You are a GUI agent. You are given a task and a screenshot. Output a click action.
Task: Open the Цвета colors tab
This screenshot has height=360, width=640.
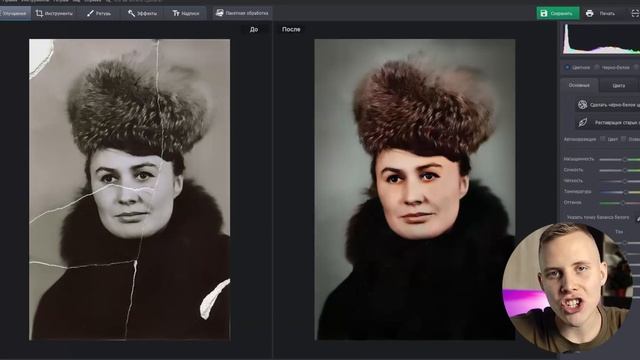pos(619,86)
